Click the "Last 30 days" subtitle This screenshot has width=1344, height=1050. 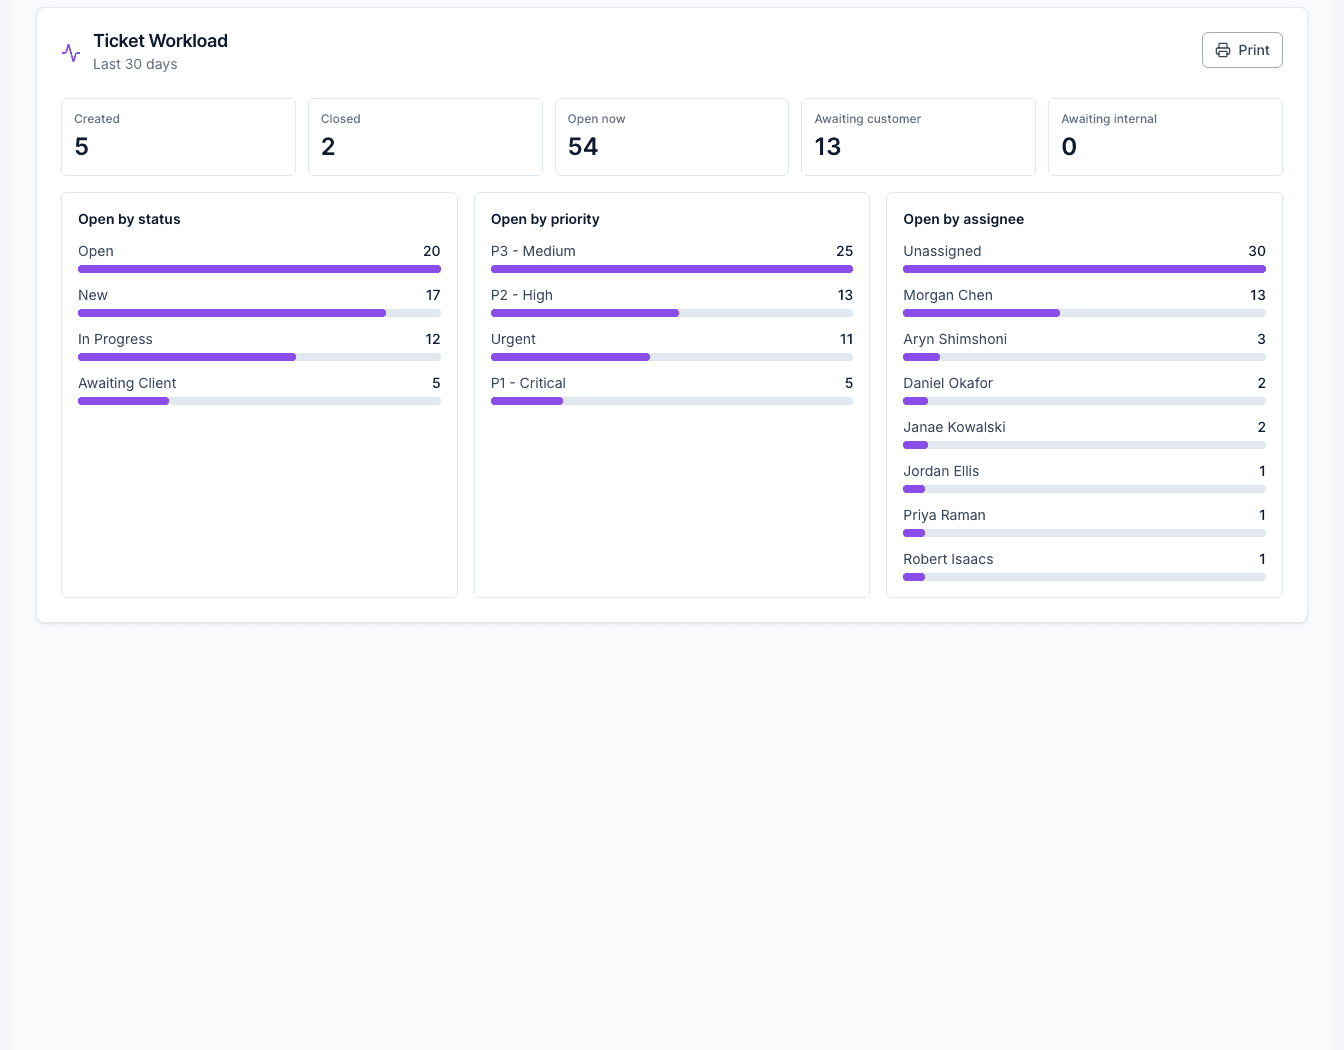click(x=135, y=64)
